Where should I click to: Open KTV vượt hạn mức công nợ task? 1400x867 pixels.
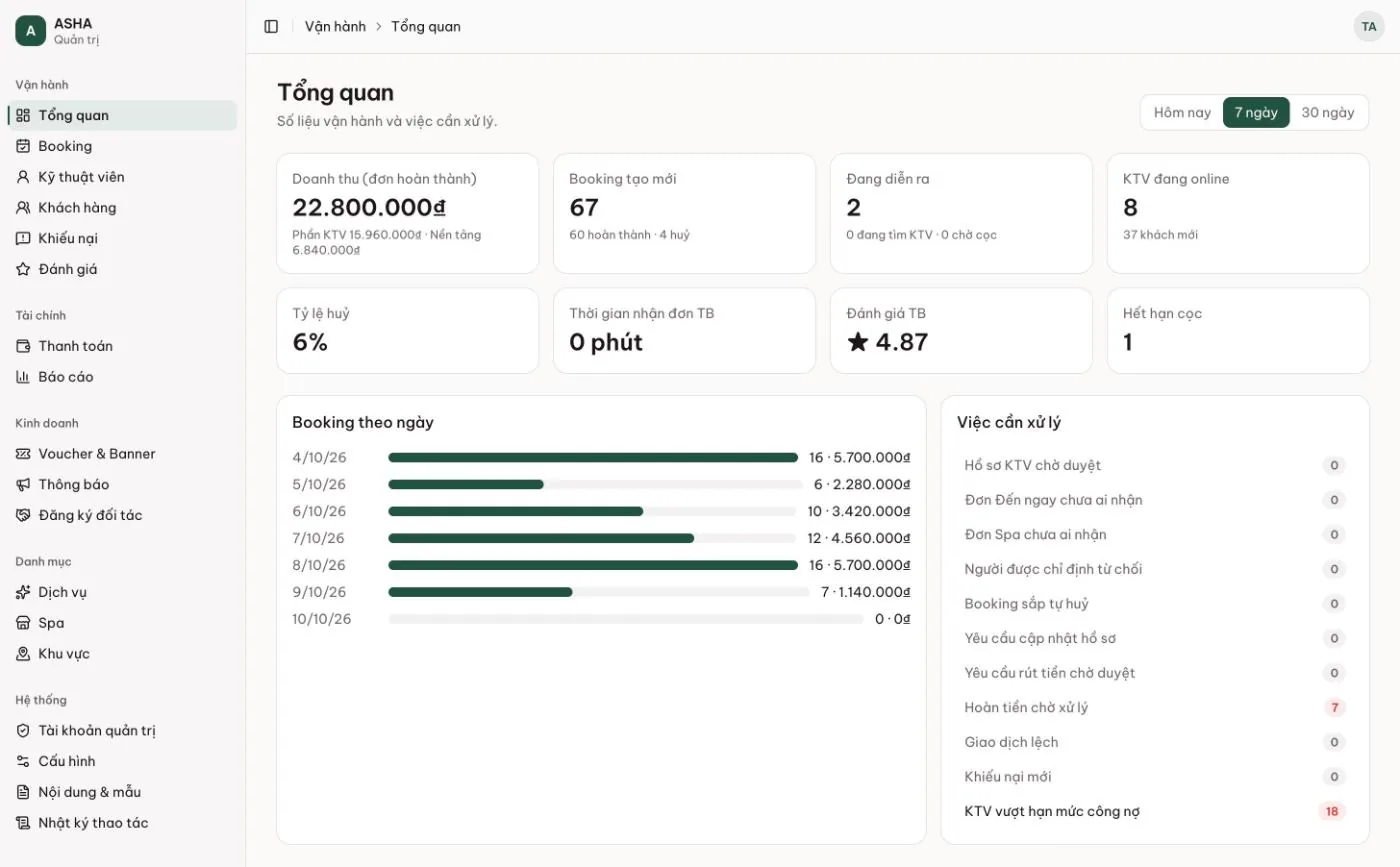coord(1155,811)
